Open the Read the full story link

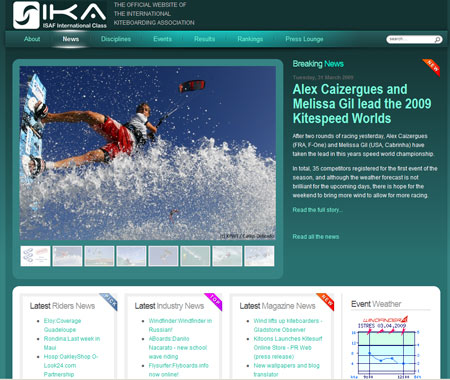pyautogui.click(x=317, y=210)
